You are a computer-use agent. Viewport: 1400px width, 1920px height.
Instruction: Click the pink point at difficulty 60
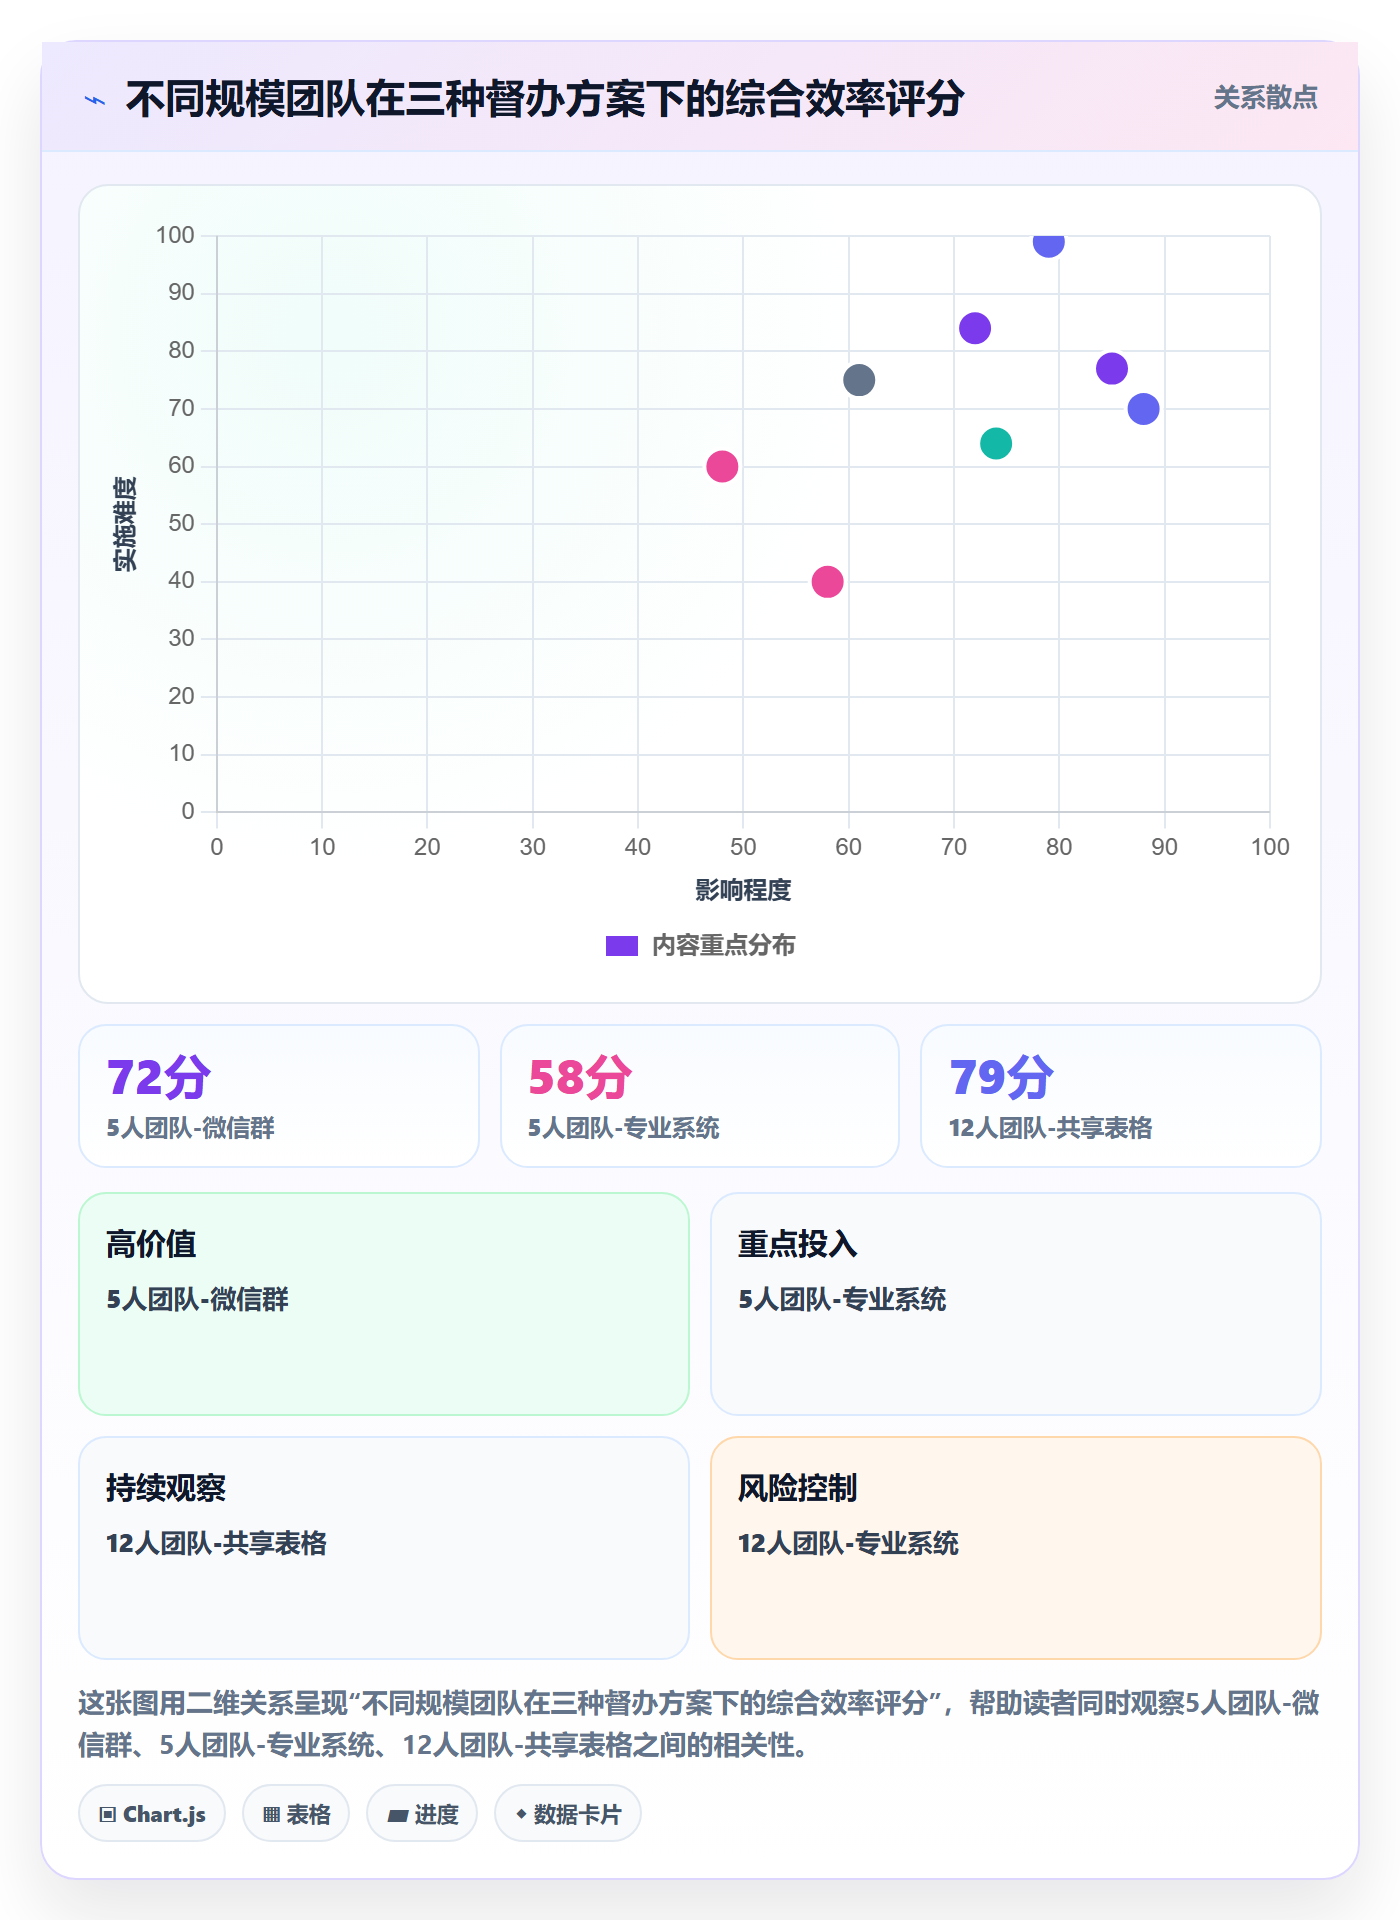(722, 466)
